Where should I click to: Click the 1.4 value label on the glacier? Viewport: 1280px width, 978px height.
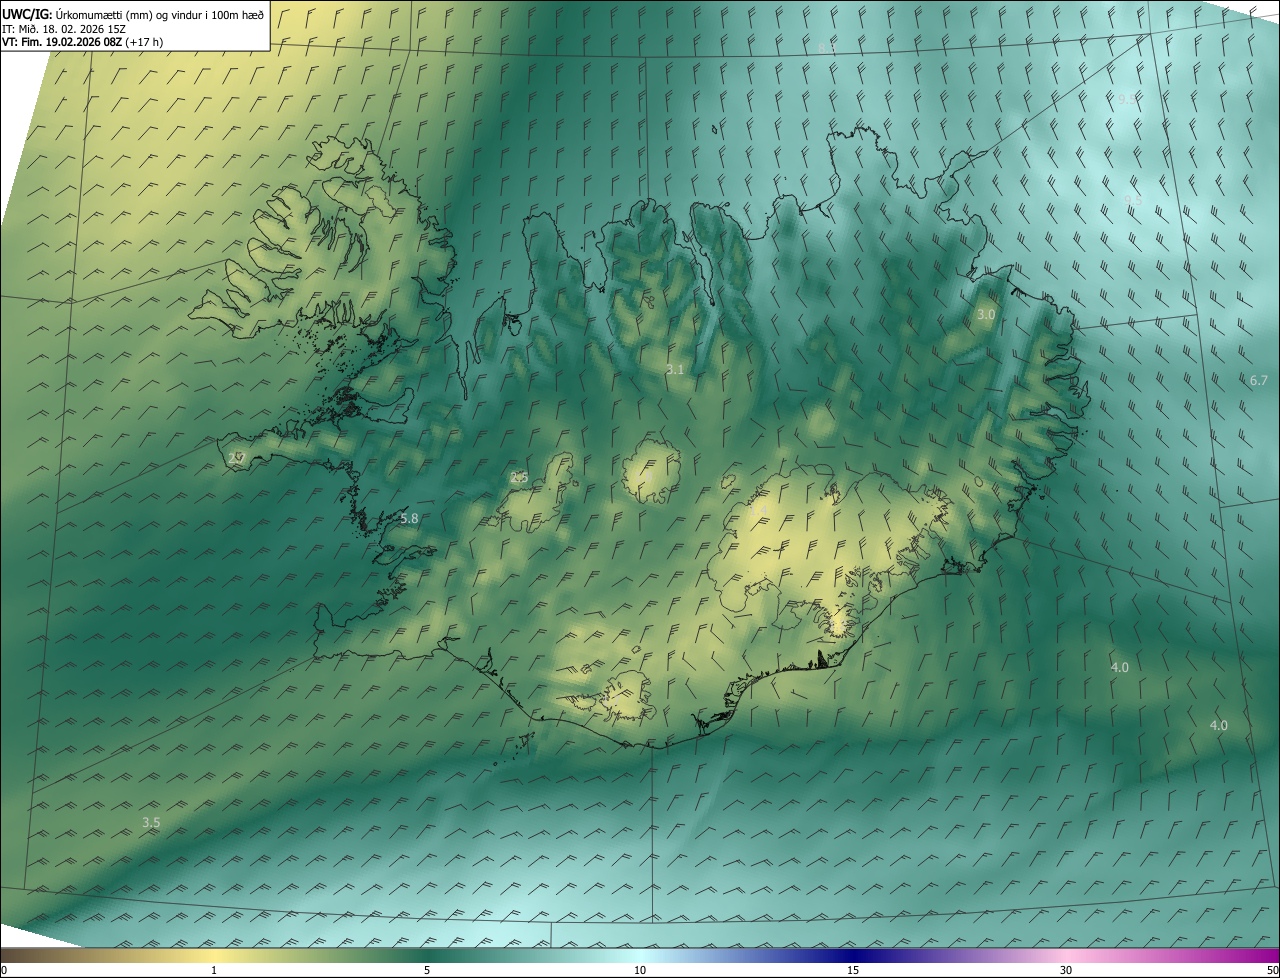pos(759,511)
